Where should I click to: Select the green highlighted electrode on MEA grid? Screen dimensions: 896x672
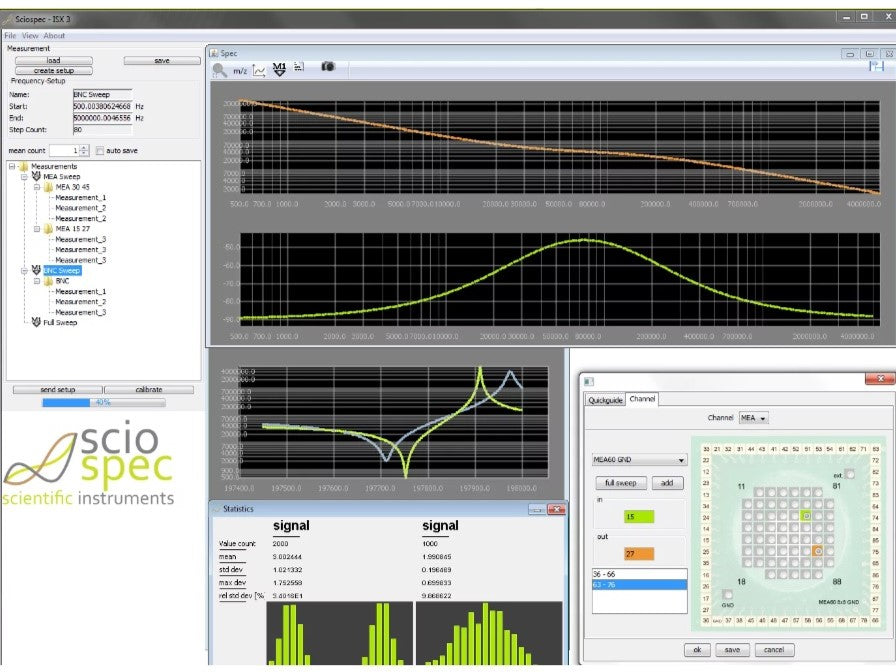tap(806, 516)
